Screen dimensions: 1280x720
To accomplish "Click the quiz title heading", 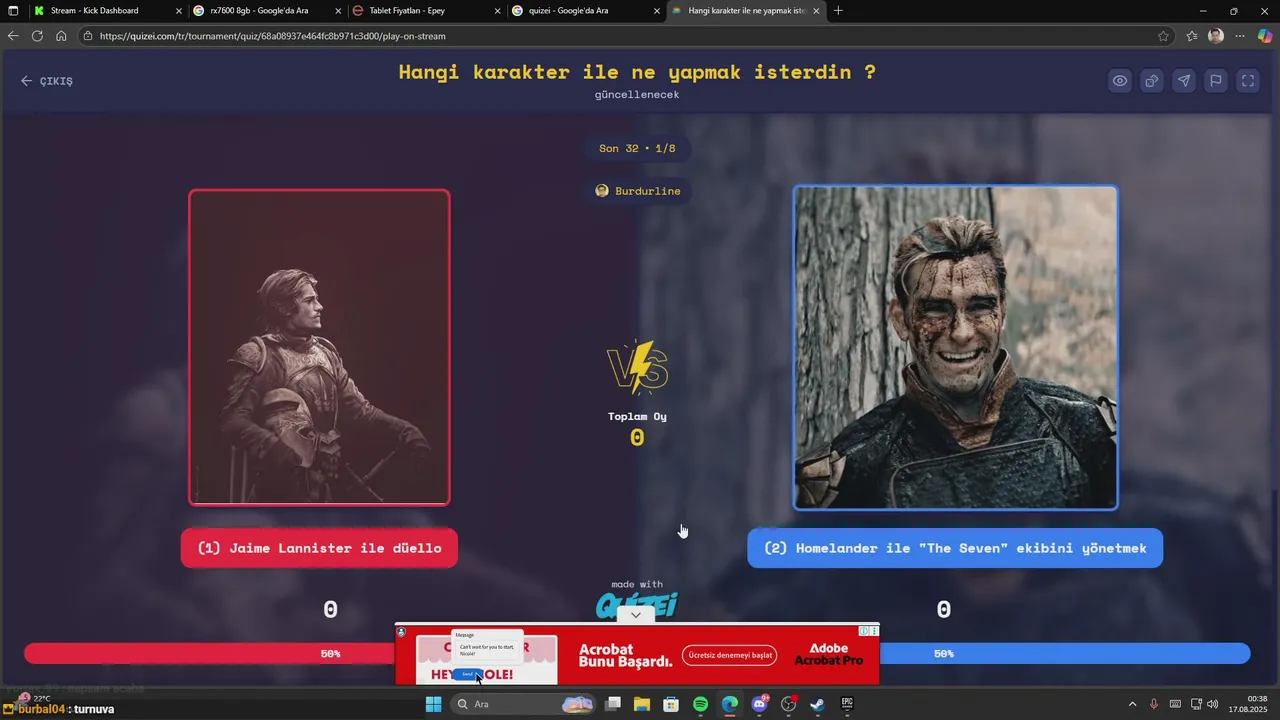I will (x=637, y=72).
